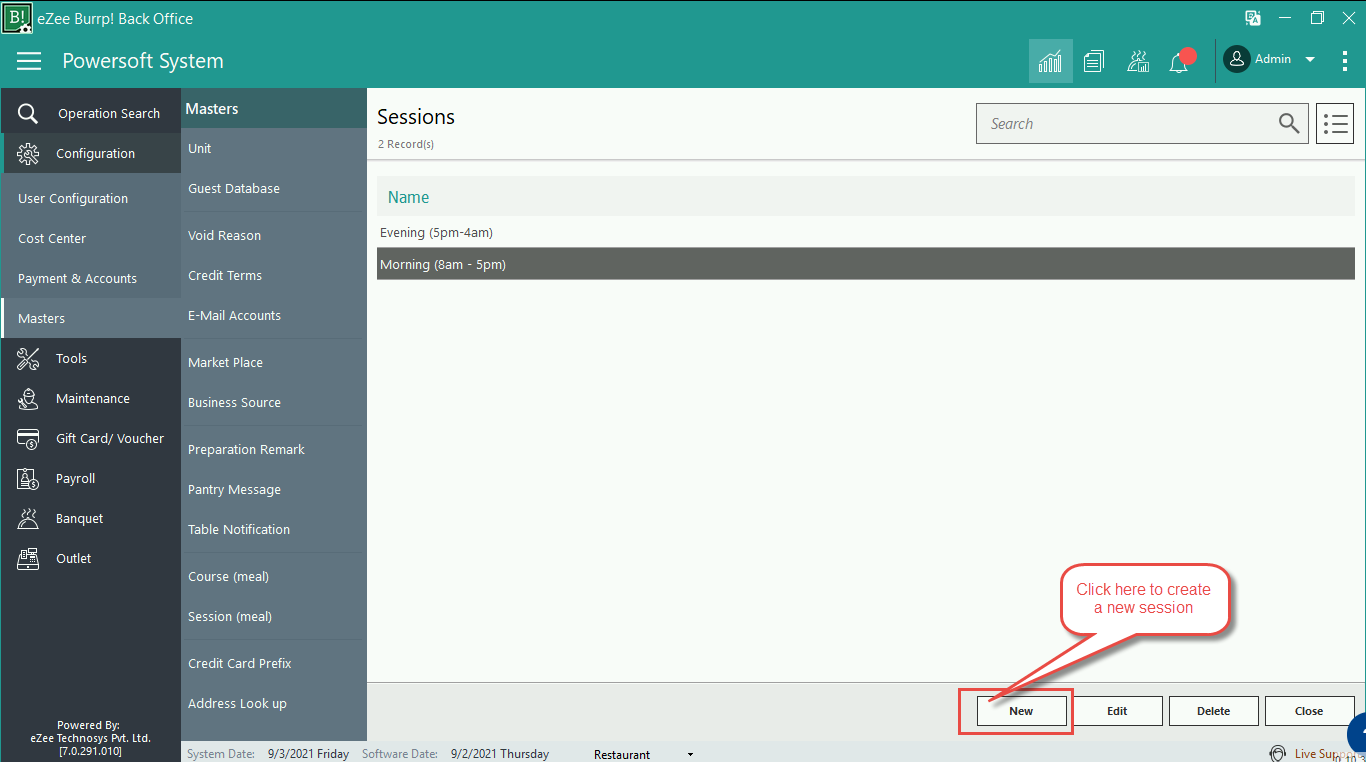This screenshot has width=1366, height=762.
Task: Click the Operation Search magnifier icon
Action: (28, 114)
